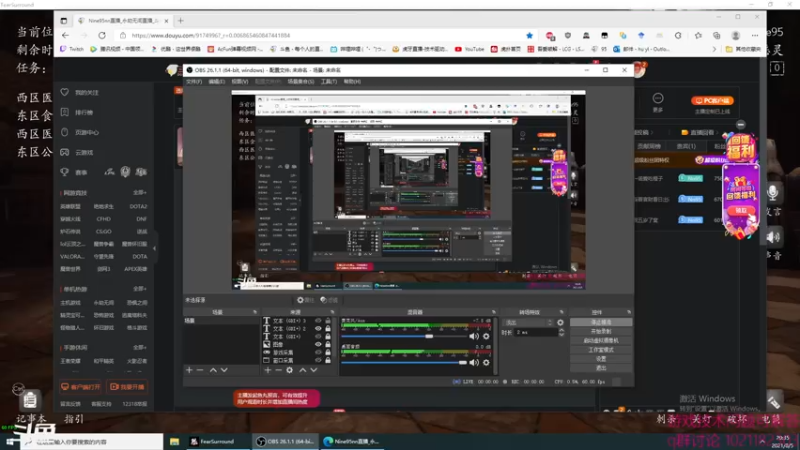
Task: Open the browser Collections icon
Action: pyautogui.click(x=717, y=35)
